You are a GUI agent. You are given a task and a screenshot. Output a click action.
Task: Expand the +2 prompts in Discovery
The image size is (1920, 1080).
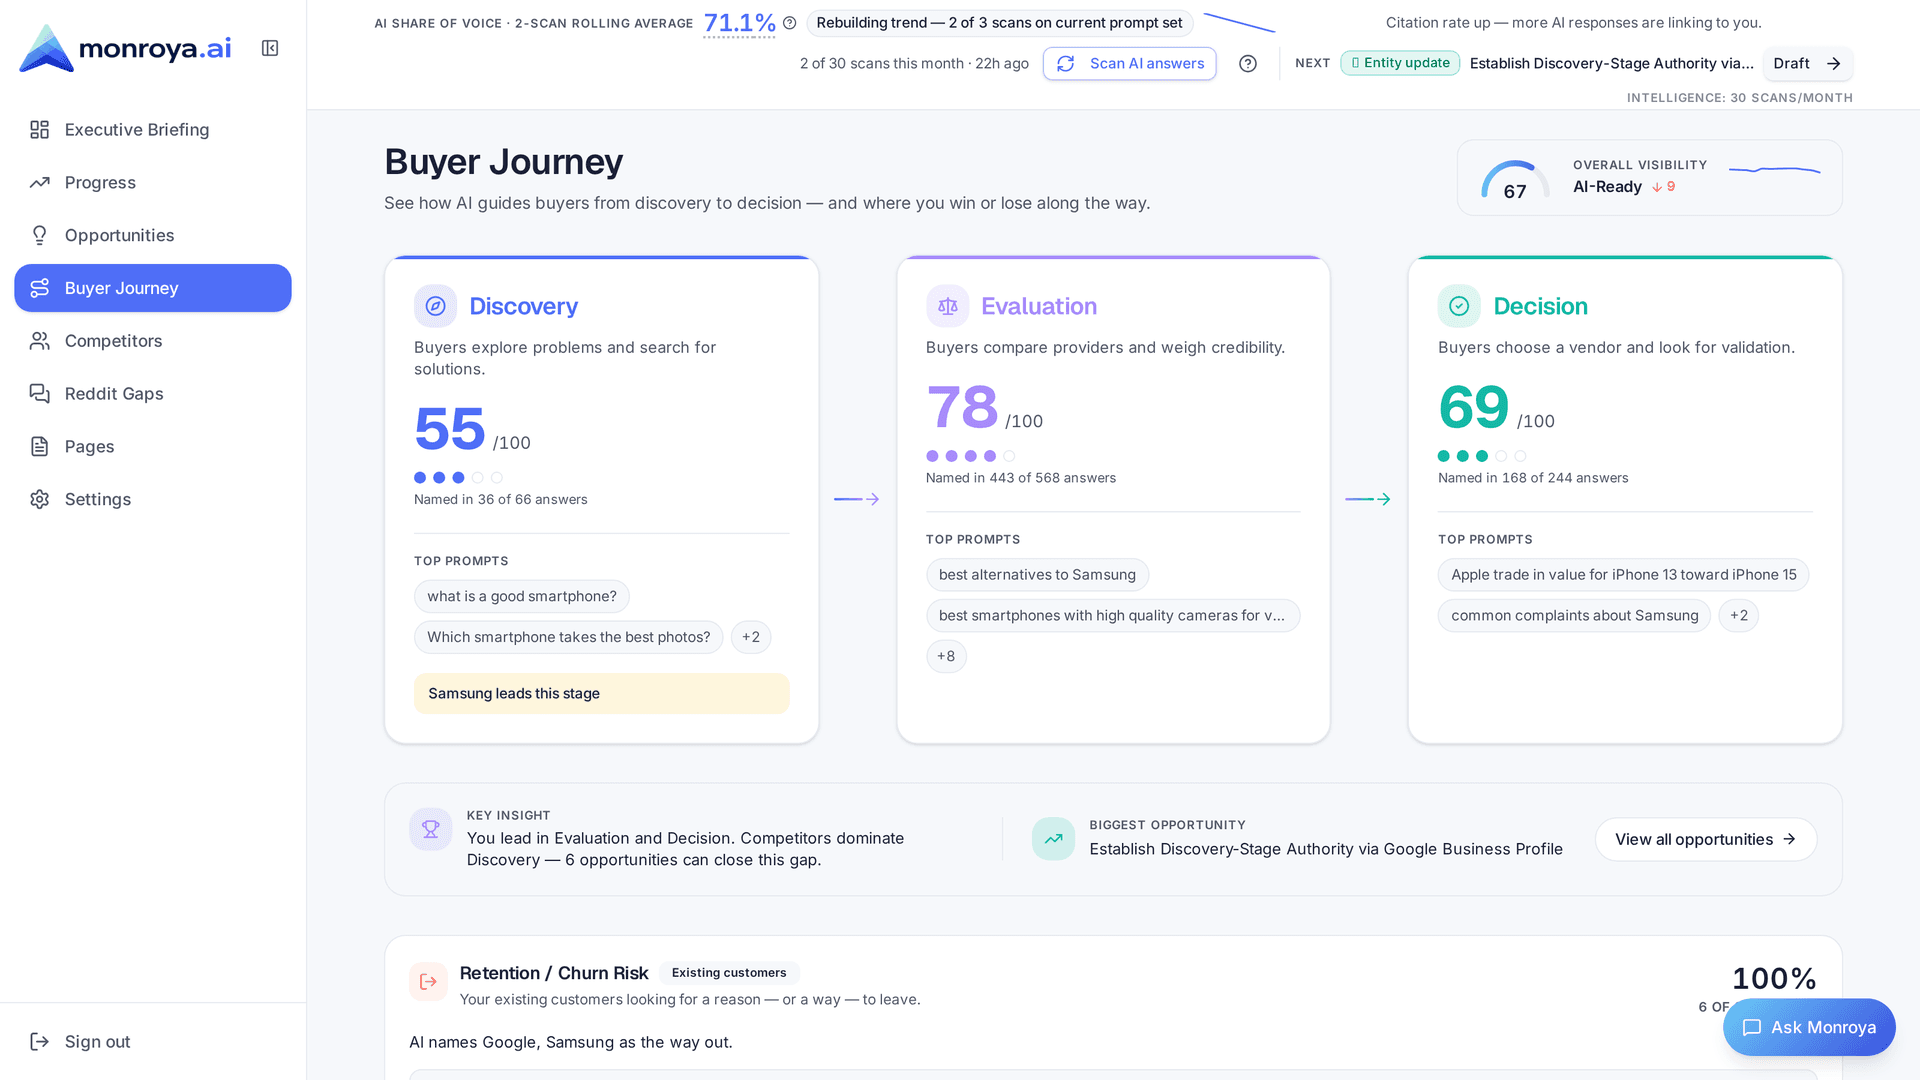coord(751,637)
